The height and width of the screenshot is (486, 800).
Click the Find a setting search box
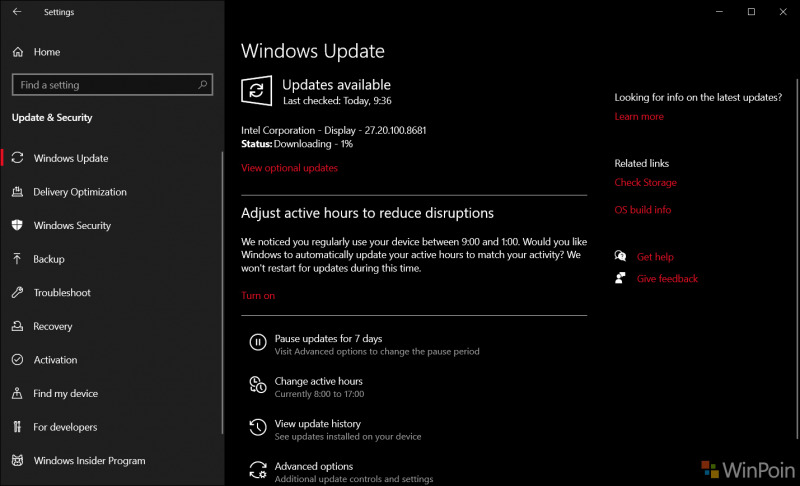pyautogui.click(x=112, y=85)
